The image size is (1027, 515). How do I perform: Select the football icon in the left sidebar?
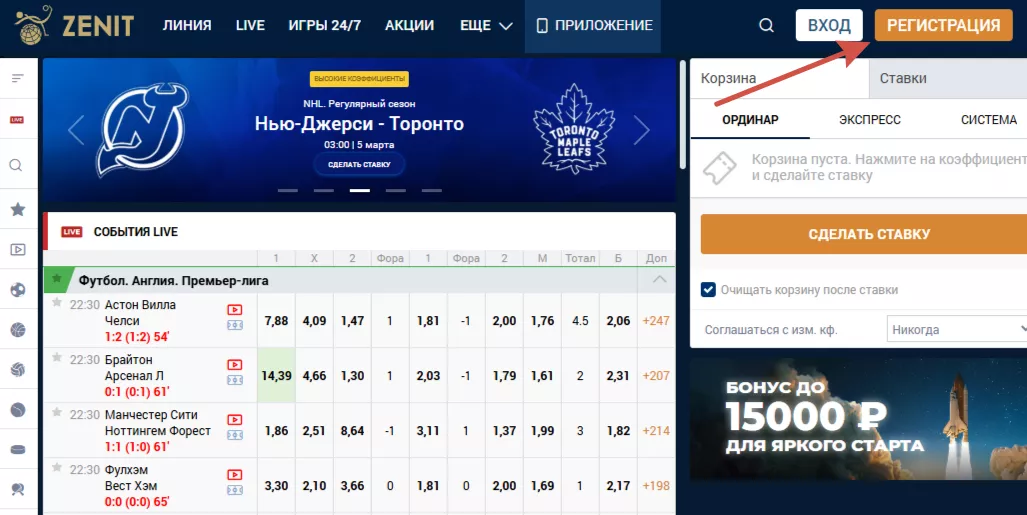pyautogui.click(x=17, y=290)
